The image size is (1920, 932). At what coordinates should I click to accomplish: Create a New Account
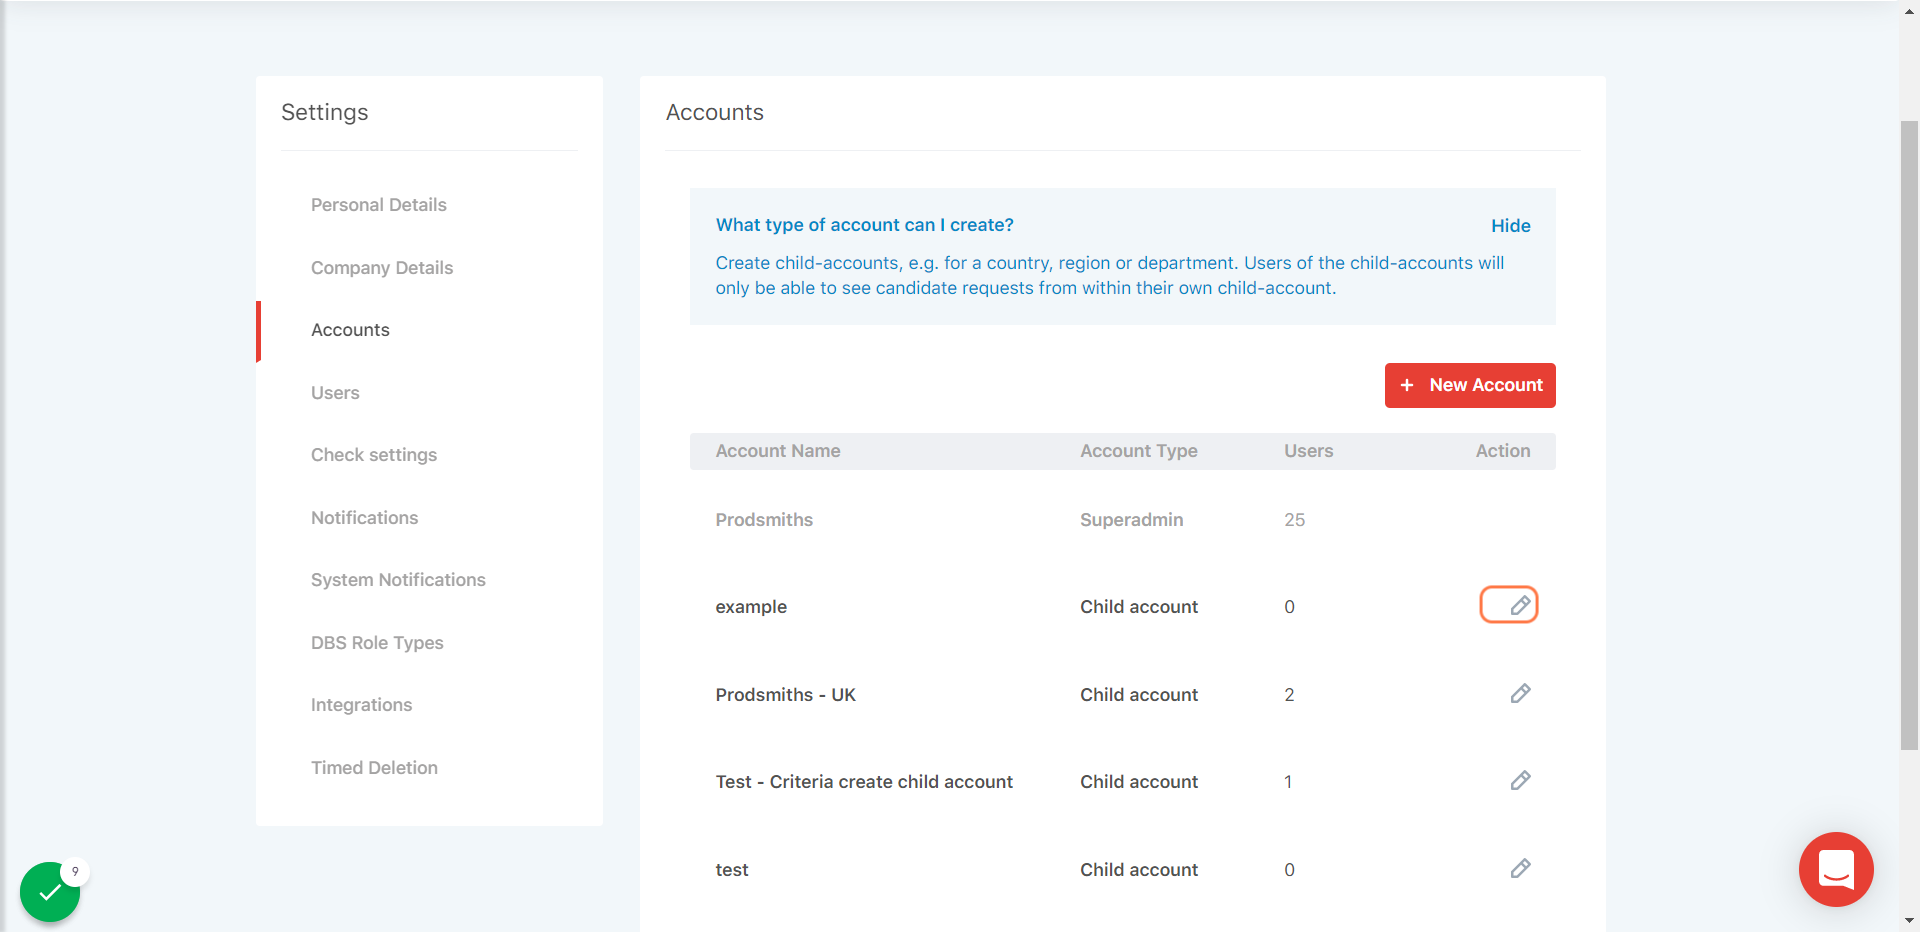click(1470, 385)
